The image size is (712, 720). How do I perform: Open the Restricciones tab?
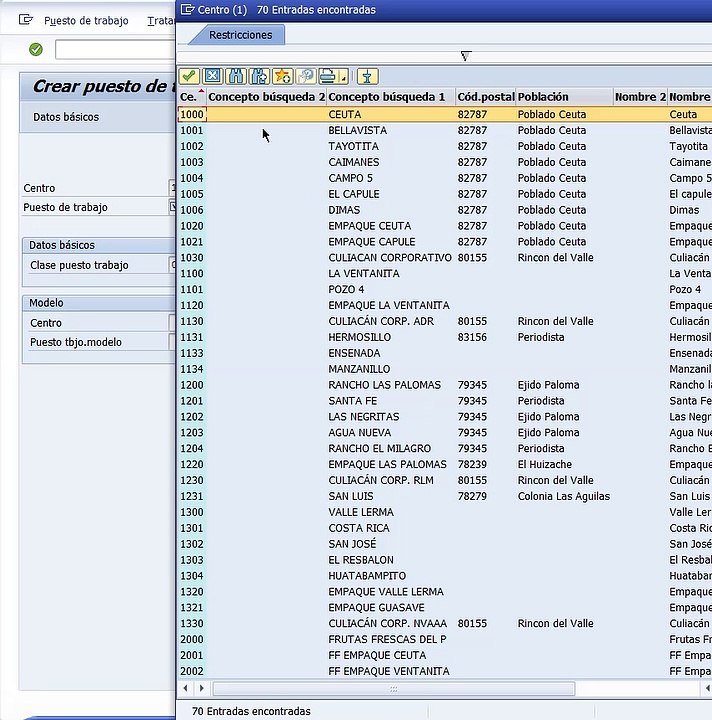tap(240, 35)
